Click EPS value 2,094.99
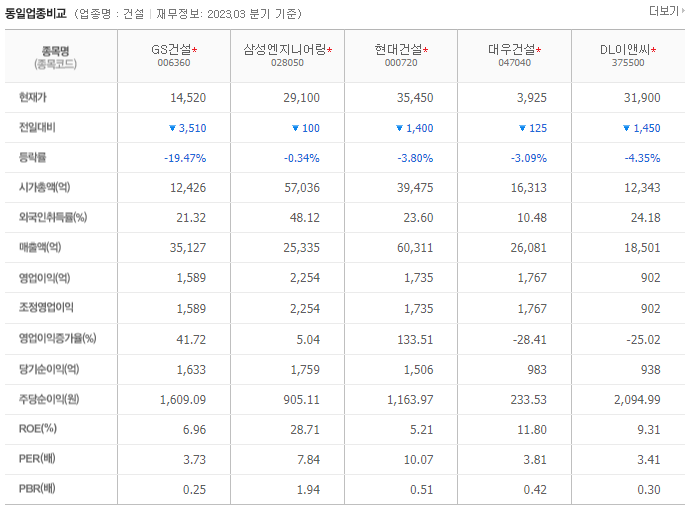This screenshot has width=697, height=517. (637, 400)
